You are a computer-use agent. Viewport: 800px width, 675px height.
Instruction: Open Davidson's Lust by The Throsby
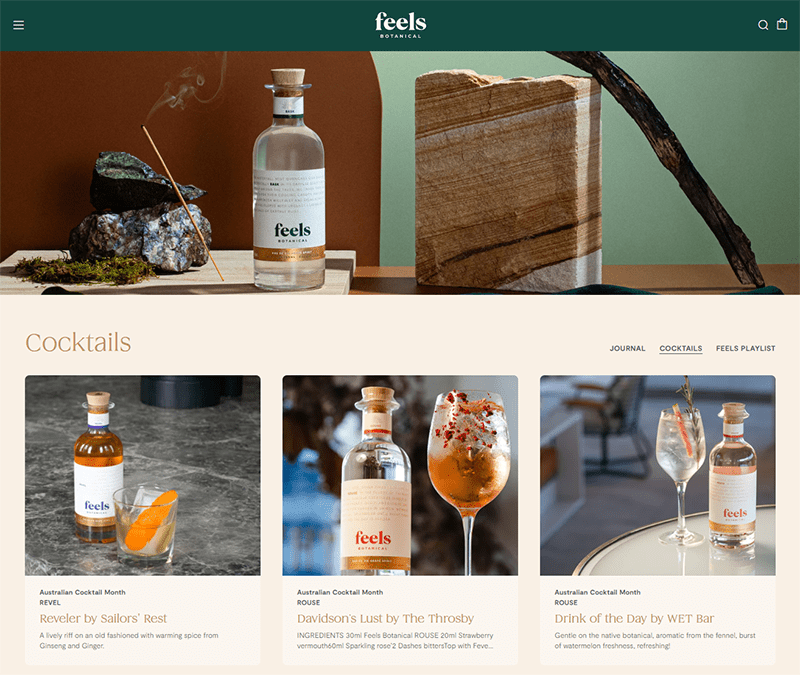pyautogui.click(x=385, y=618)
